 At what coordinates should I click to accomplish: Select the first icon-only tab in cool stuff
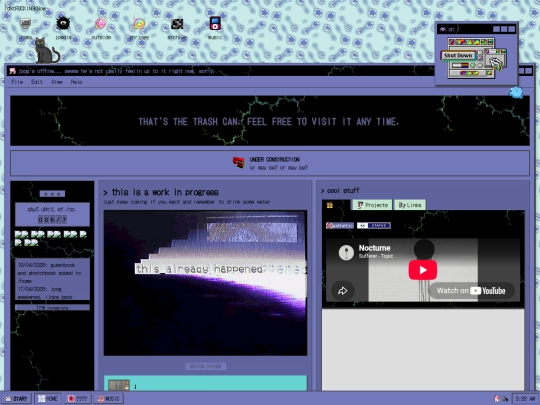pos(330,205)
